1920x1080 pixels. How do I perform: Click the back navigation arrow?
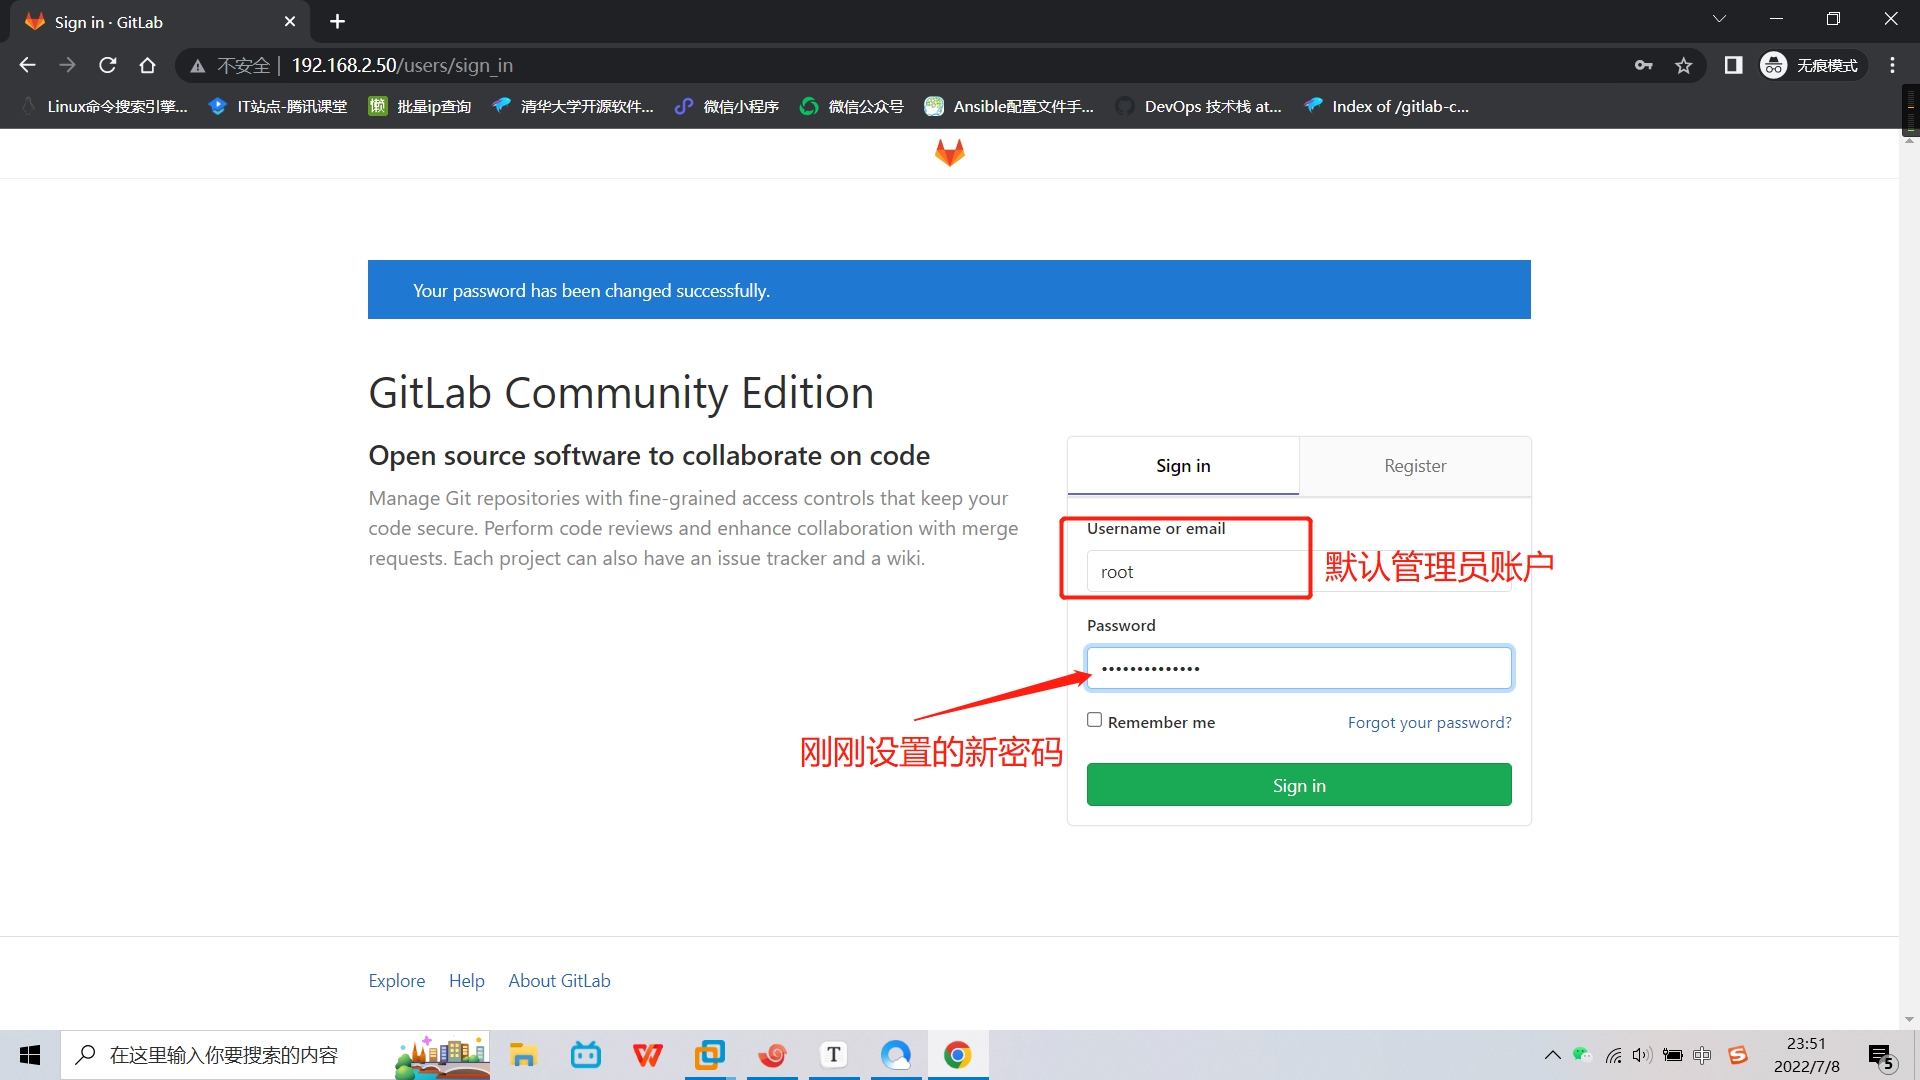pyautogui.click(x=27, y=65)
